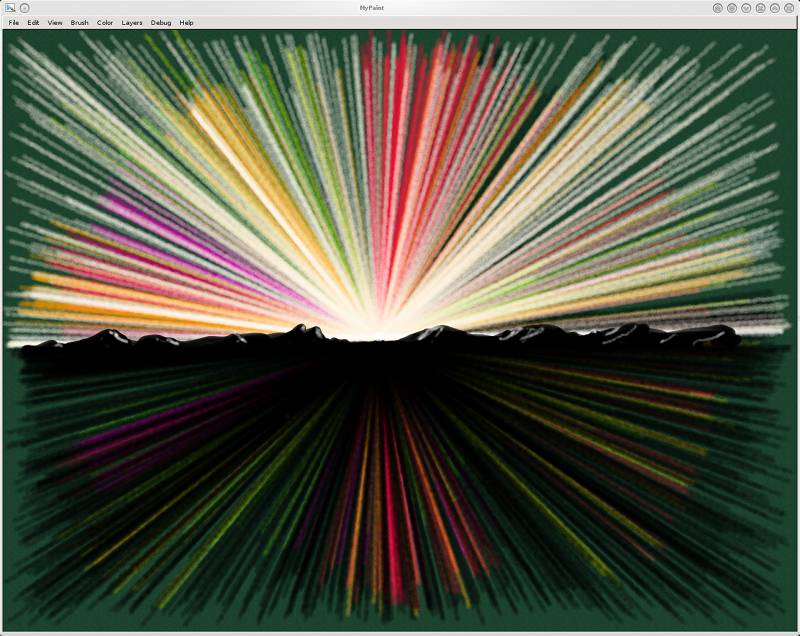
Task: Click the round pin button beside the app icon
Action: pos(24,7)
